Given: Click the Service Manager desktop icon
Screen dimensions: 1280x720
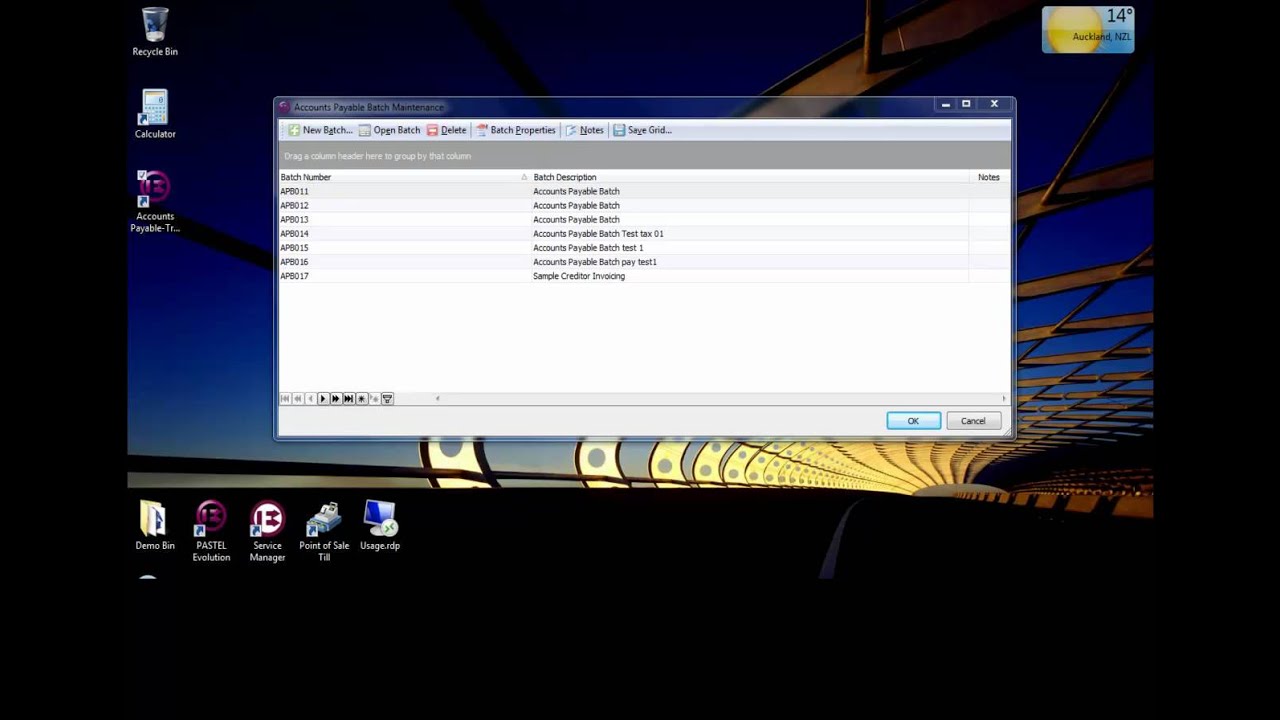Looking at the screenshot, I should click(267, 531).
